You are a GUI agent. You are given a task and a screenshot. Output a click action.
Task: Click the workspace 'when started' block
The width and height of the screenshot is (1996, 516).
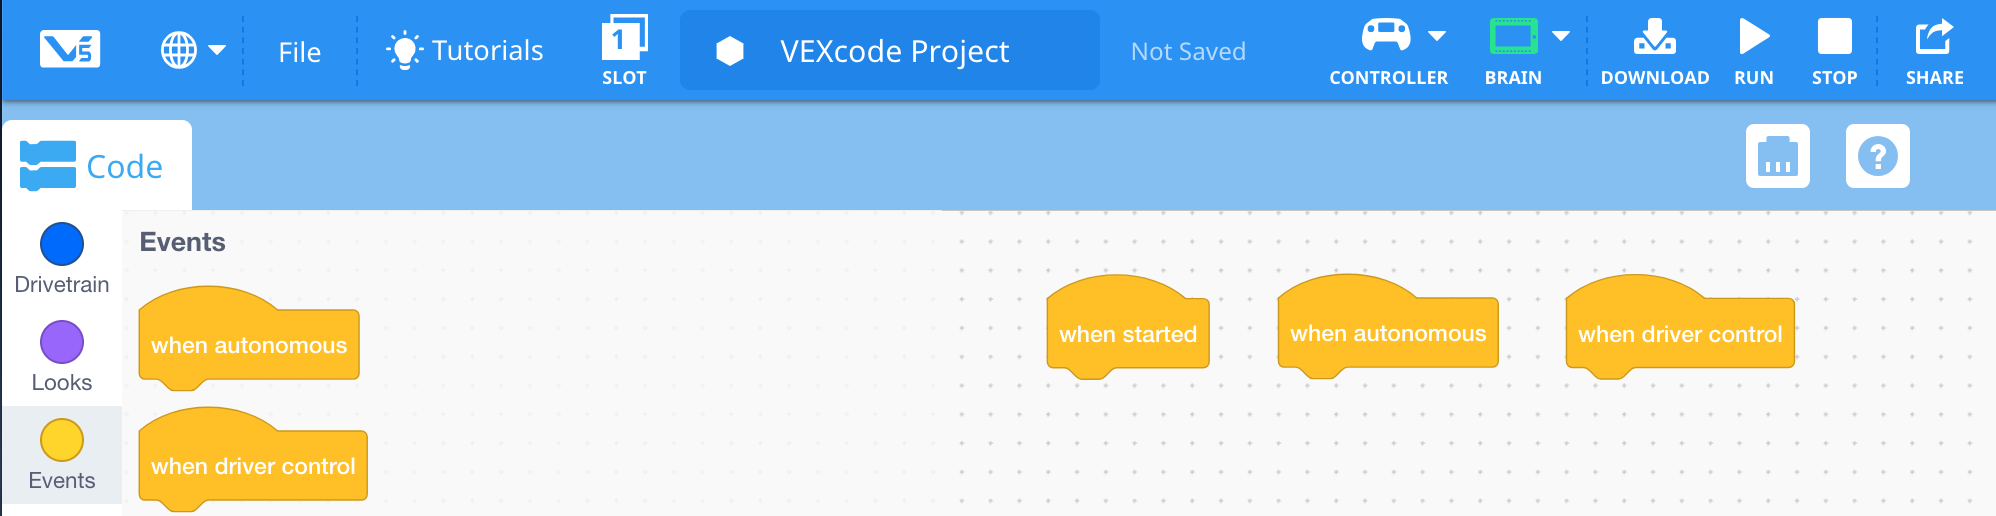[1127, 335]
